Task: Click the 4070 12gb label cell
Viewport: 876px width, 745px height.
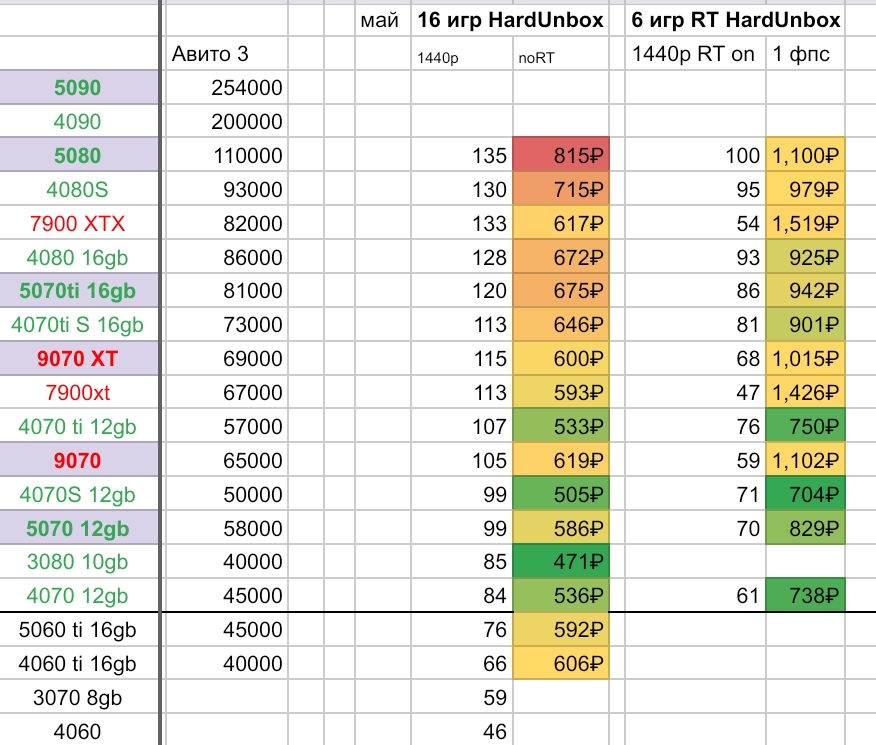Action: coord(79,595)
